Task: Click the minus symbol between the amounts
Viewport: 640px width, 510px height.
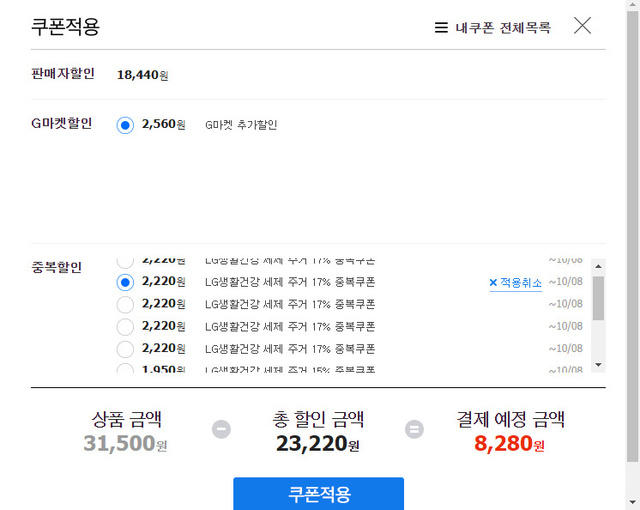Action: (221, 429)
